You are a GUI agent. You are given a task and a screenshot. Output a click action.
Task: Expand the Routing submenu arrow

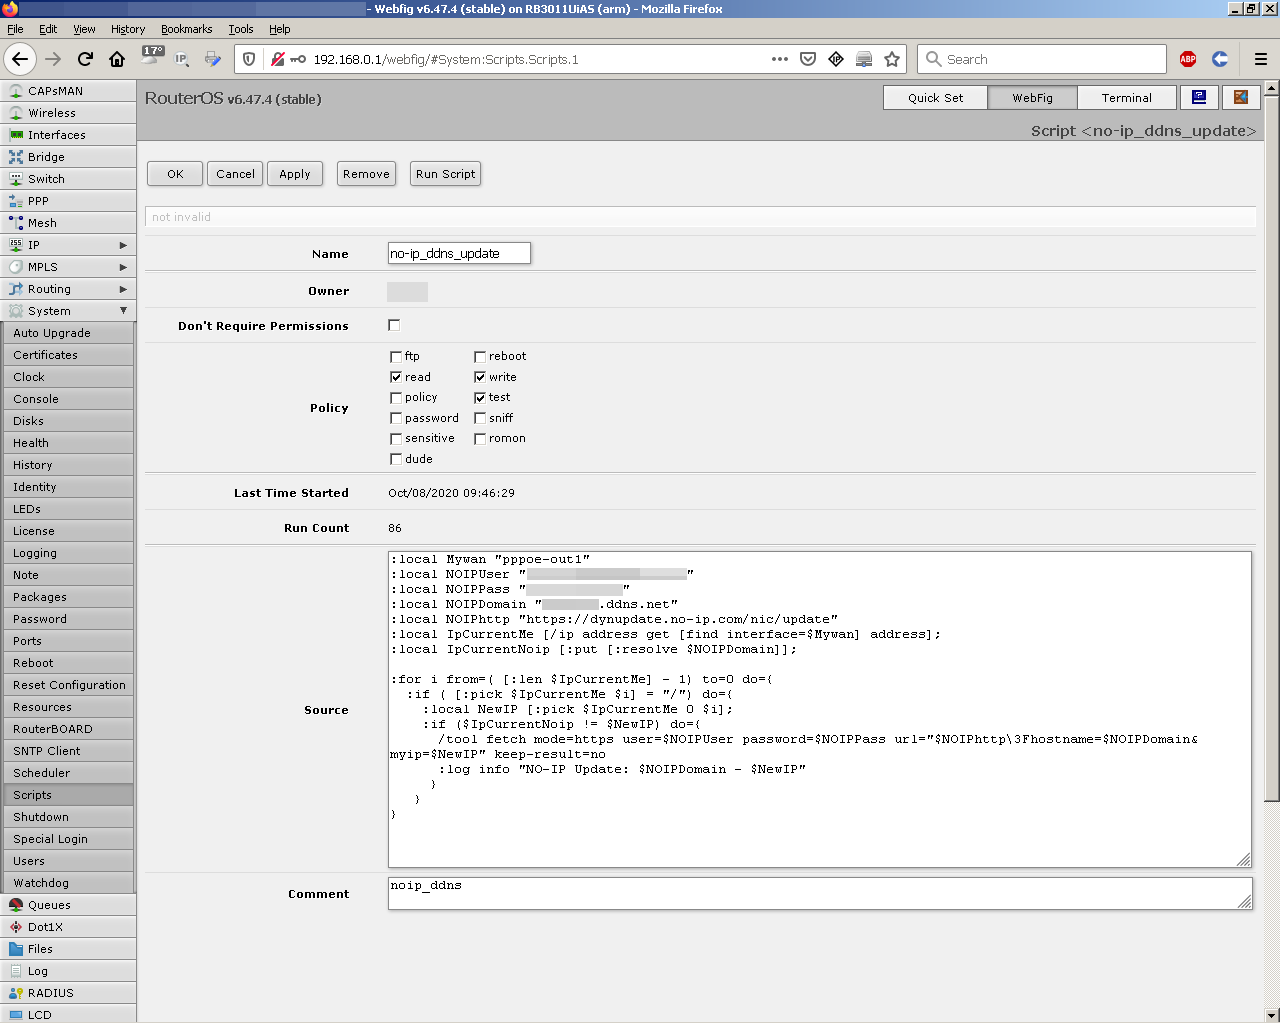123,289
